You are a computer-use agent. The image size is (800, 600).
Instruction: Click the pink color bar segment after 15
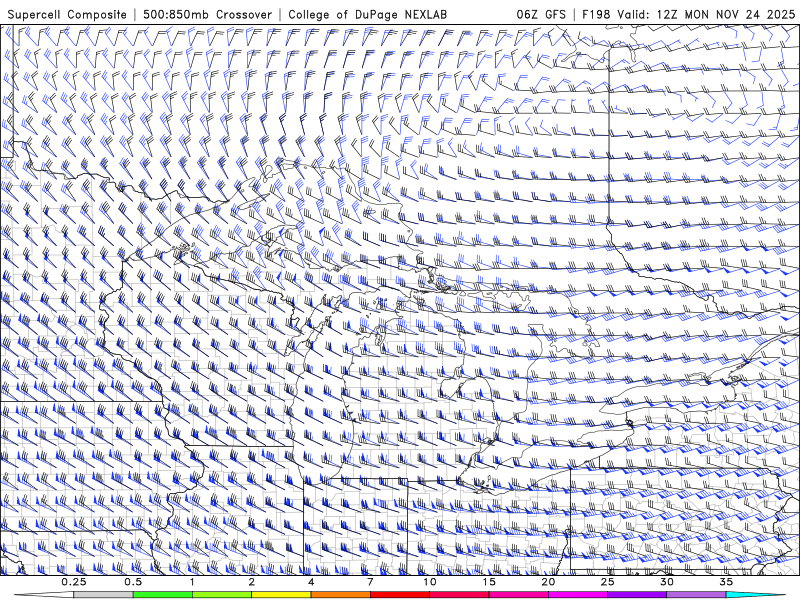pyautogui.click(x=518, y=595)
